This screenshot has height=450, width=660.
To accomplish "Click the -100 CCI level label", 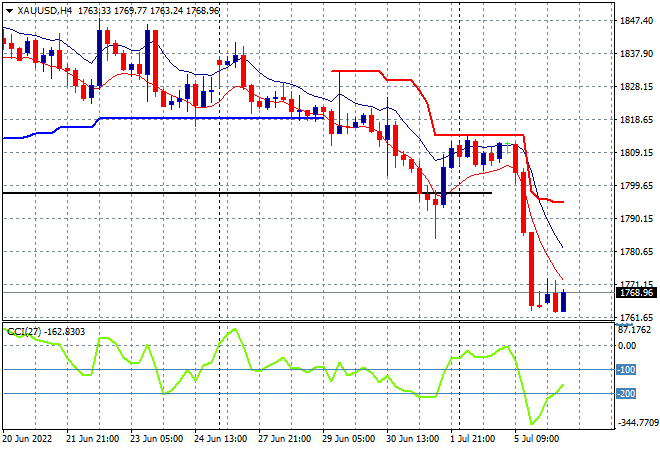I will tap(626, 370).
